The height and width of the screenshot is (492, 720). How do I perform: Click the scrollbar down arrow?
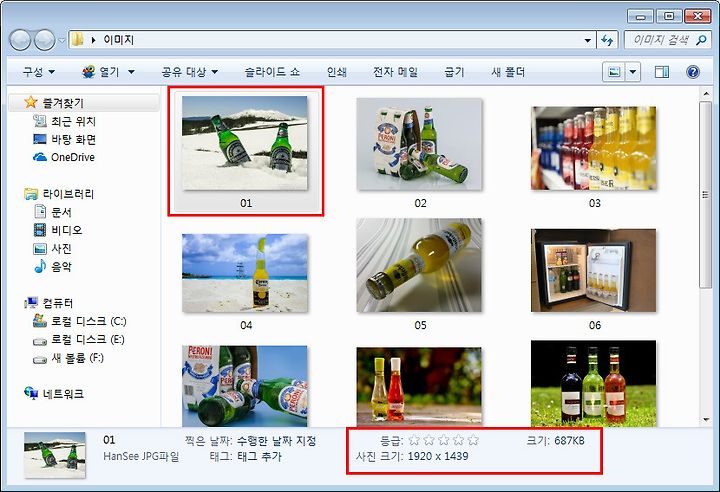pos(706,419)
